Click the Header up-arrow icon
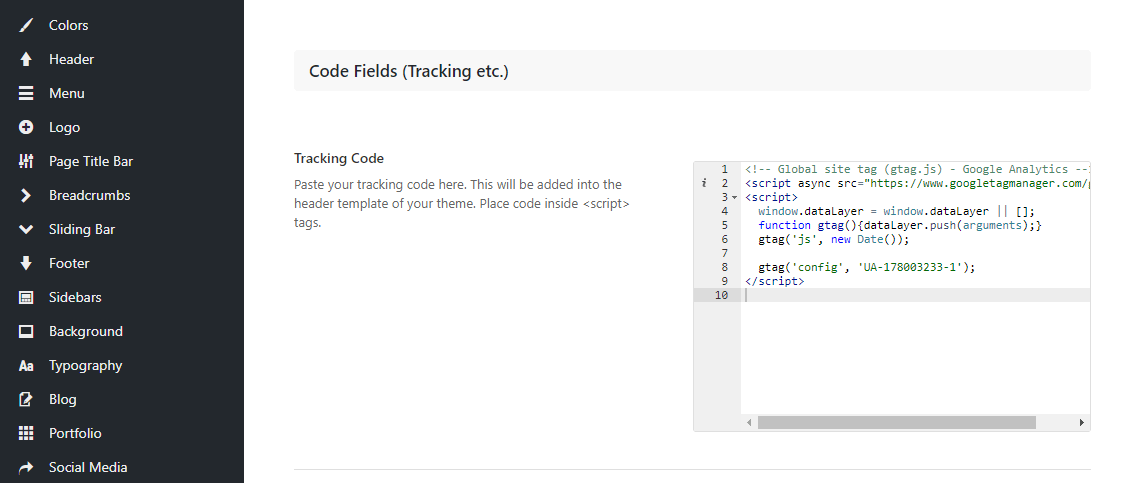This screenshot has height=483, width=1128. 26,59
